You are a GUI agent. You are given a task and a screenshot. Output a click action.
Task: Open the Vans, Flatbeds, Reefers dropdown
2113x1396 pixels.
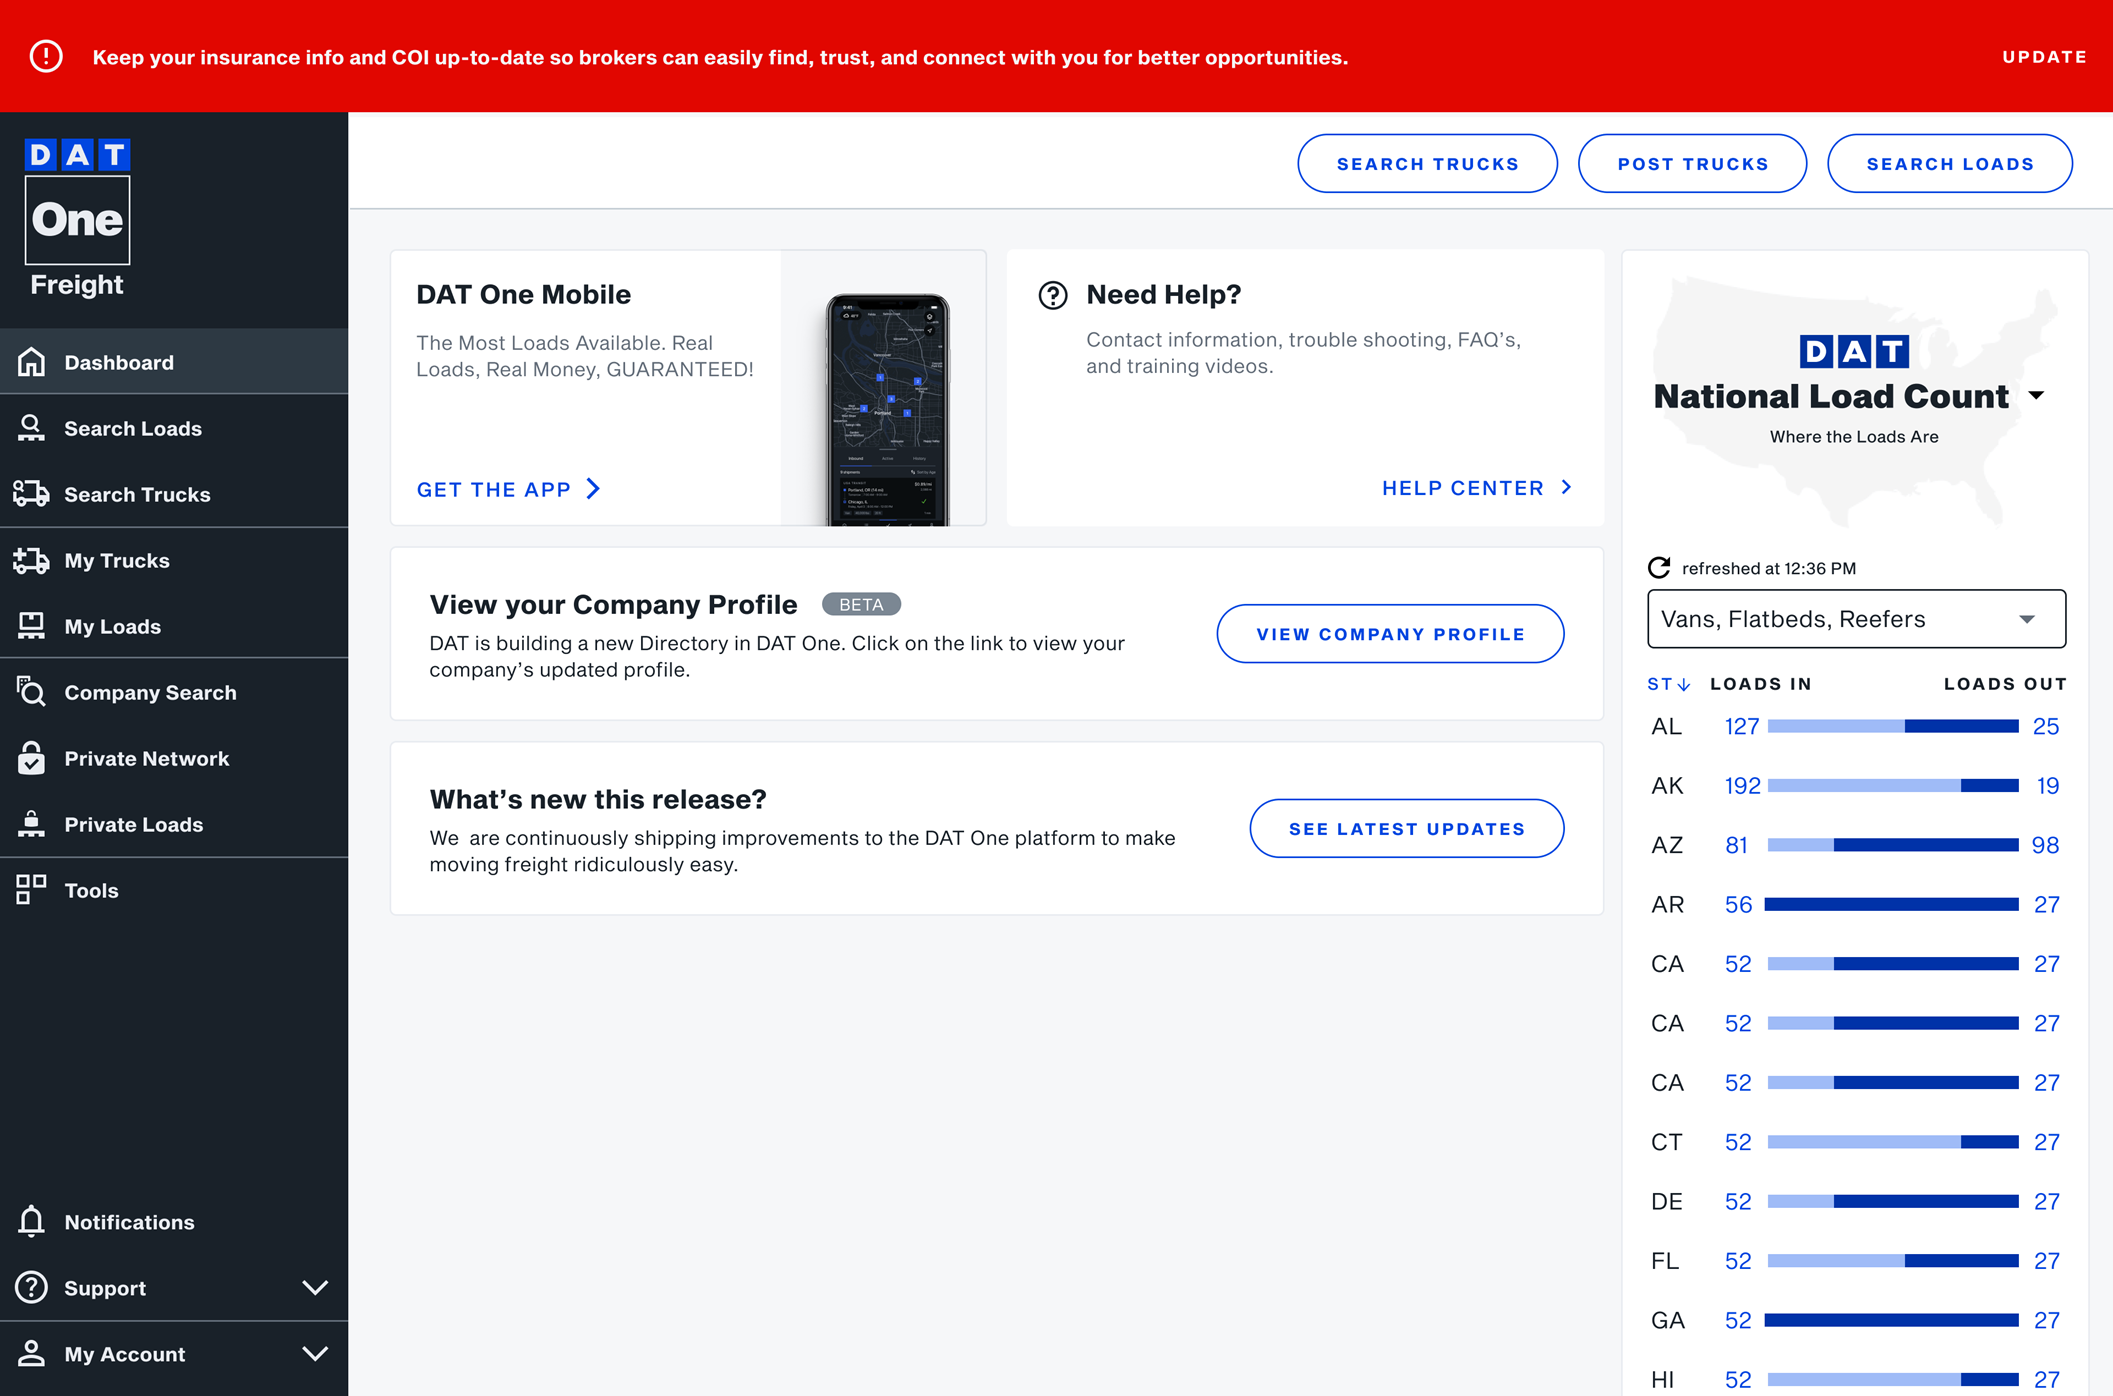(x=1856, y=619)
